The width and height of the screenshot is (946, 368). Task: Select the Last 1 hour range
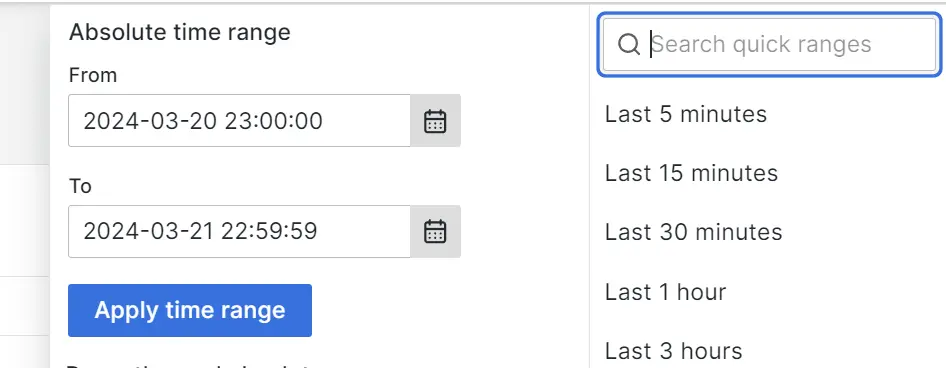(665, 292)
